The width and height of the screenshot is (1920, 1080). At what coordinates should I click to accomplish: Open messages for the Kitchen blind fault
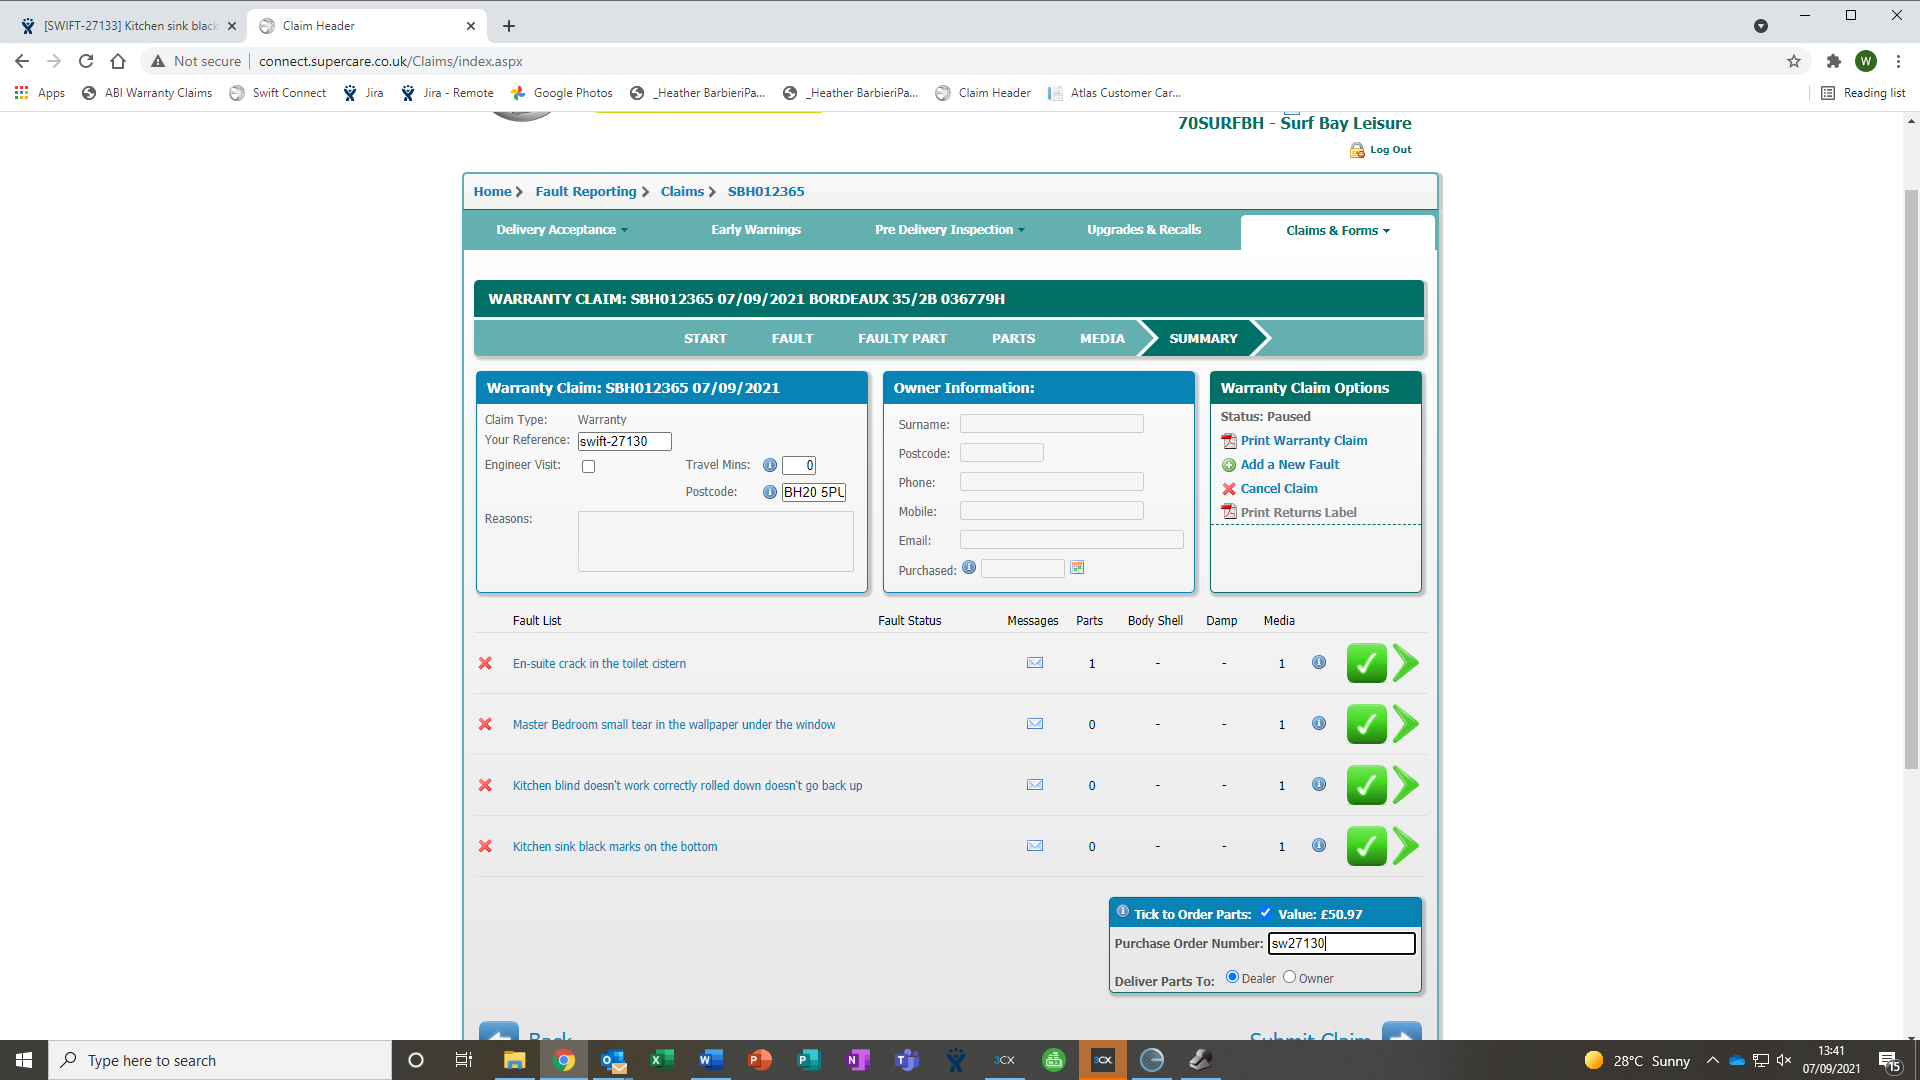(x=1035, y=785)
